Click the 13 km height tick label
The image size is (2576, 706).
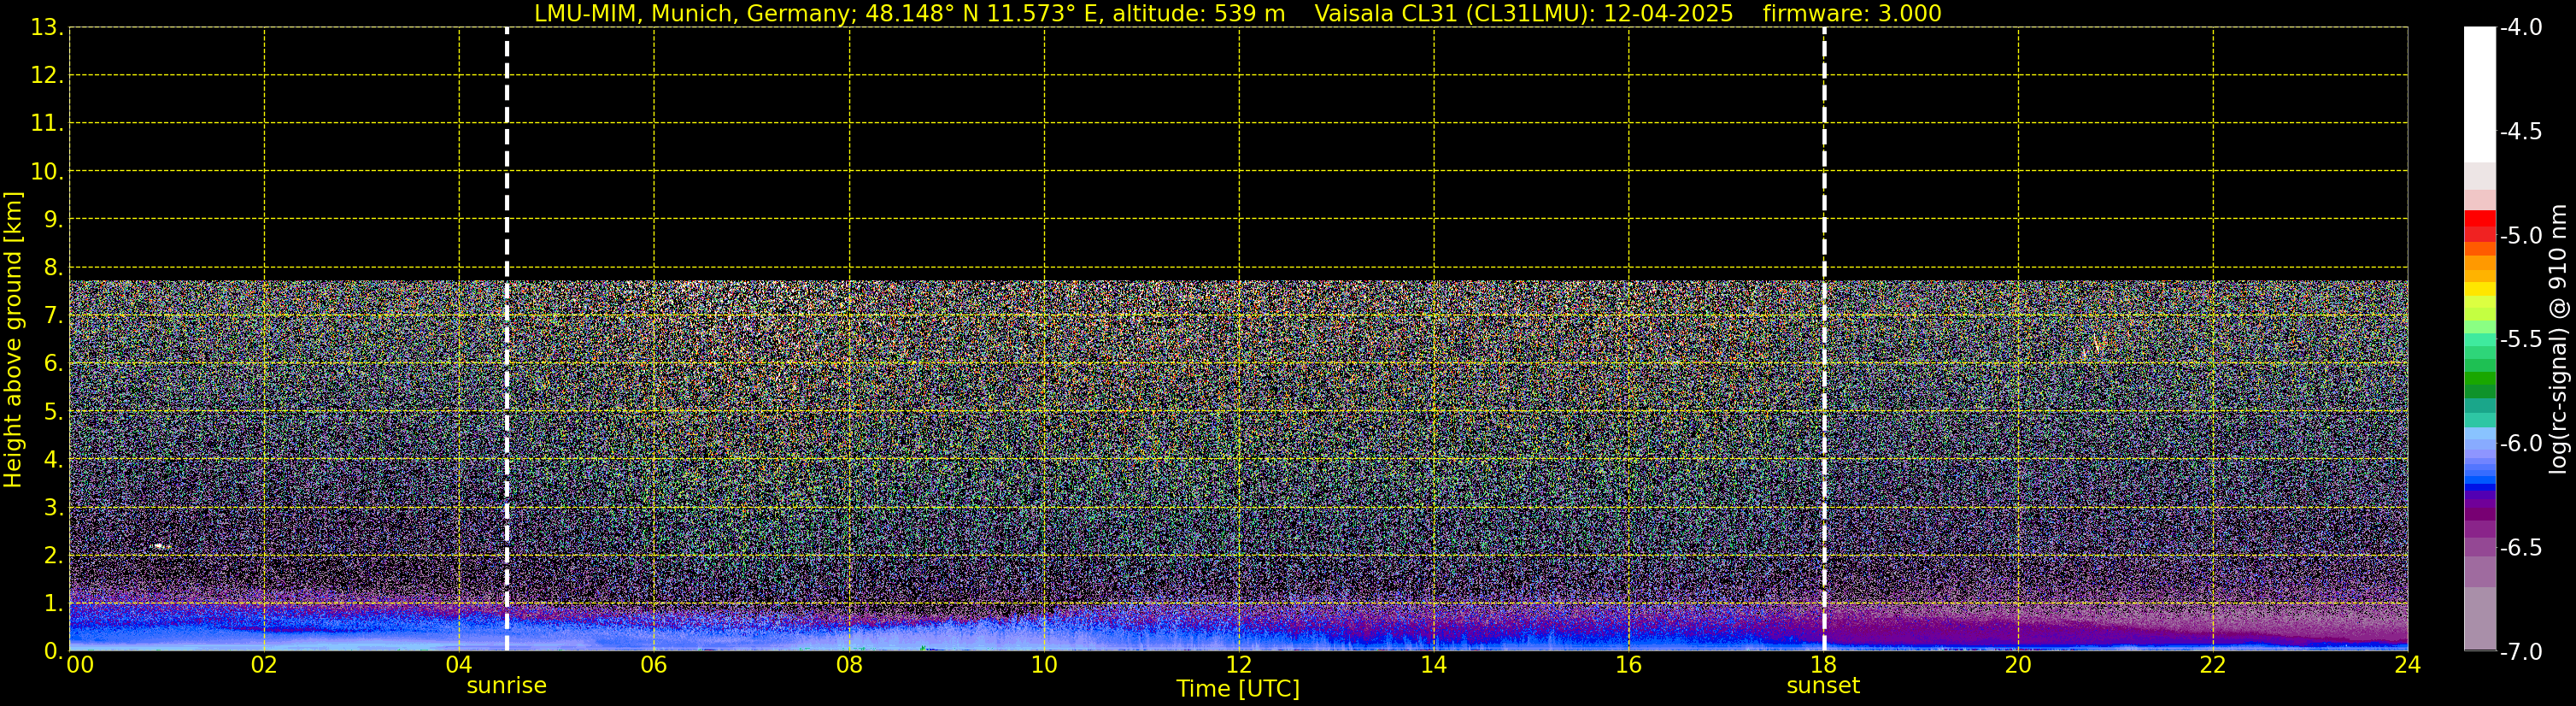[x=44, y=28]
